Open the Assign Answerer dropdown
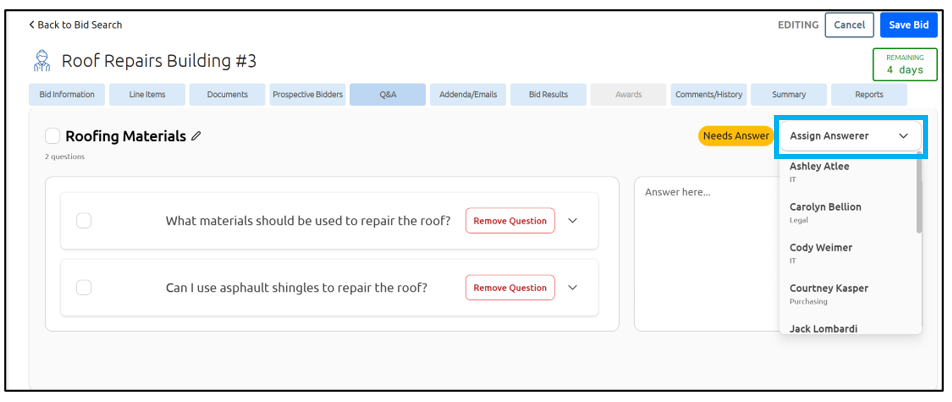This screenshot has width=952, height=402. [849, 136]
